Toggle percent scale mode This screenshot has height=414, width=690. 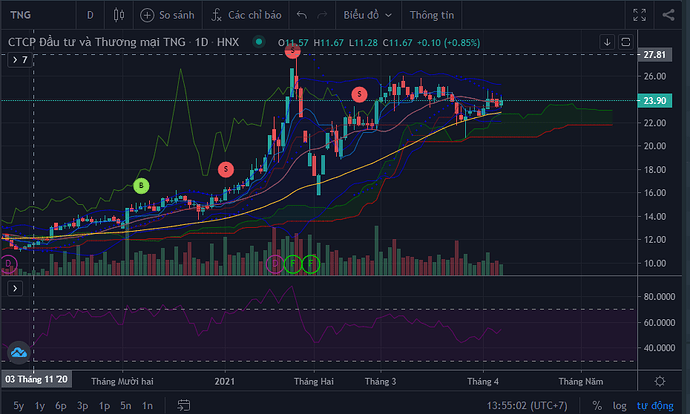(x=597, y=406)
